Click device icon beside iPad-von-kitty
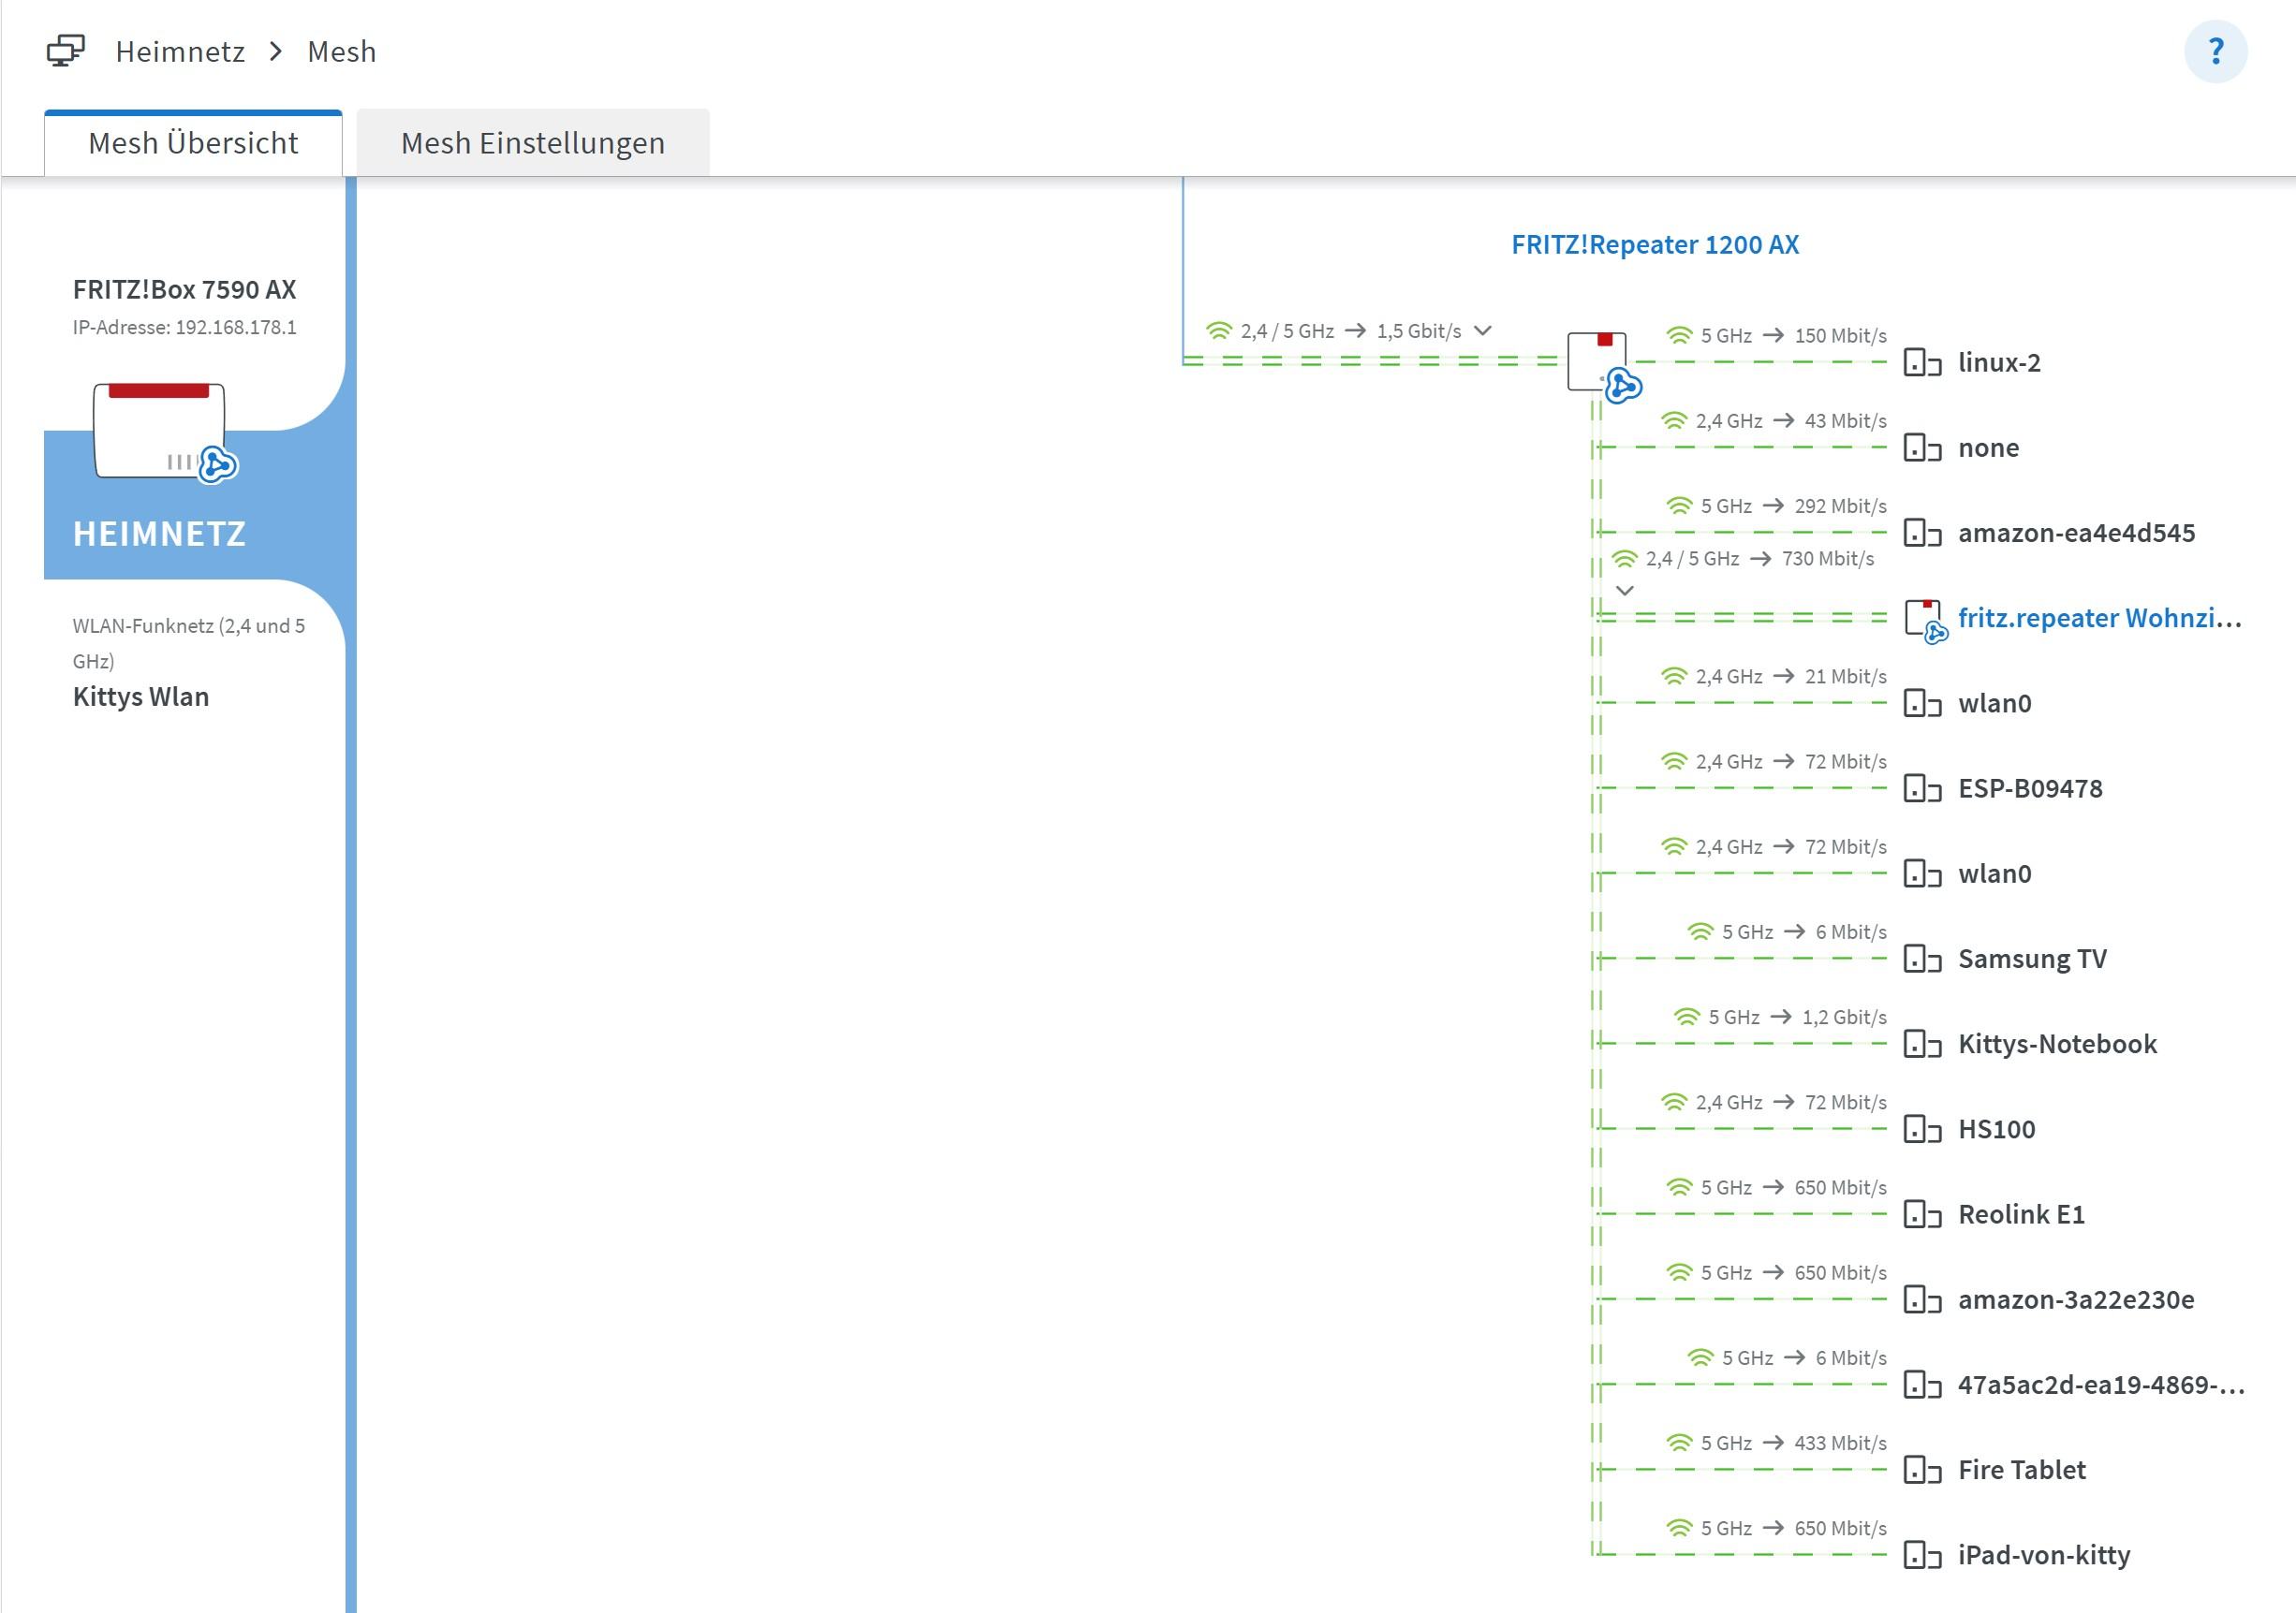Viewport: 2296px width, 1613px height. coord(1922,1555)
